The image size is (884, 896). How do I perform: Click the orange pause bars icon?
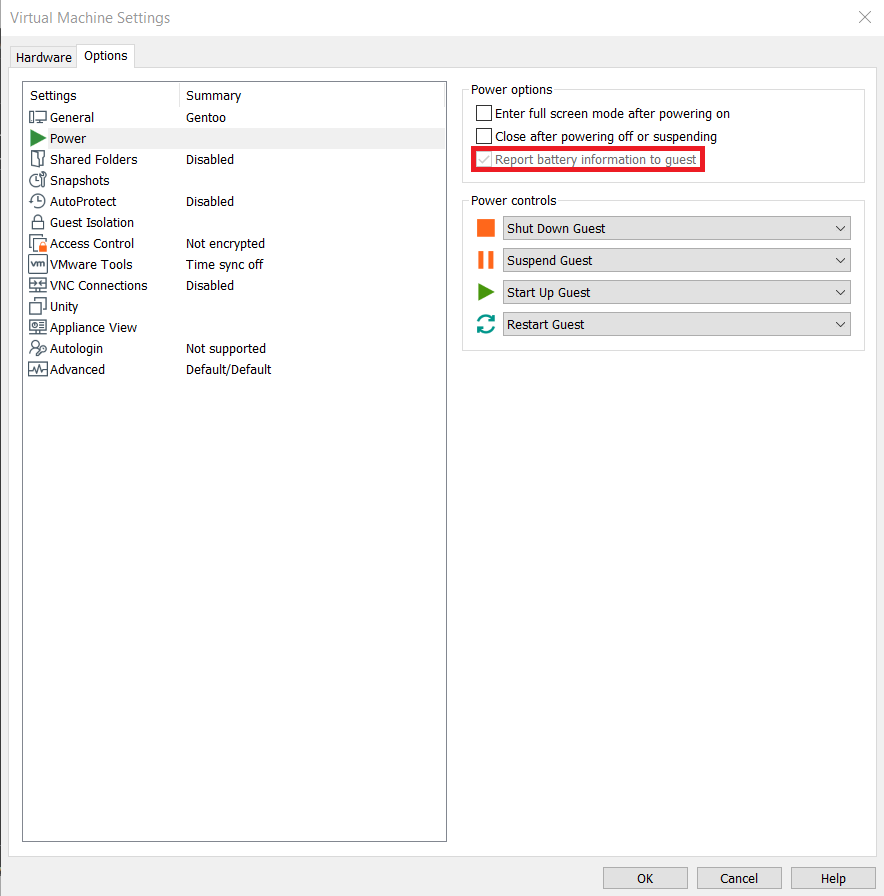[486, 260]
